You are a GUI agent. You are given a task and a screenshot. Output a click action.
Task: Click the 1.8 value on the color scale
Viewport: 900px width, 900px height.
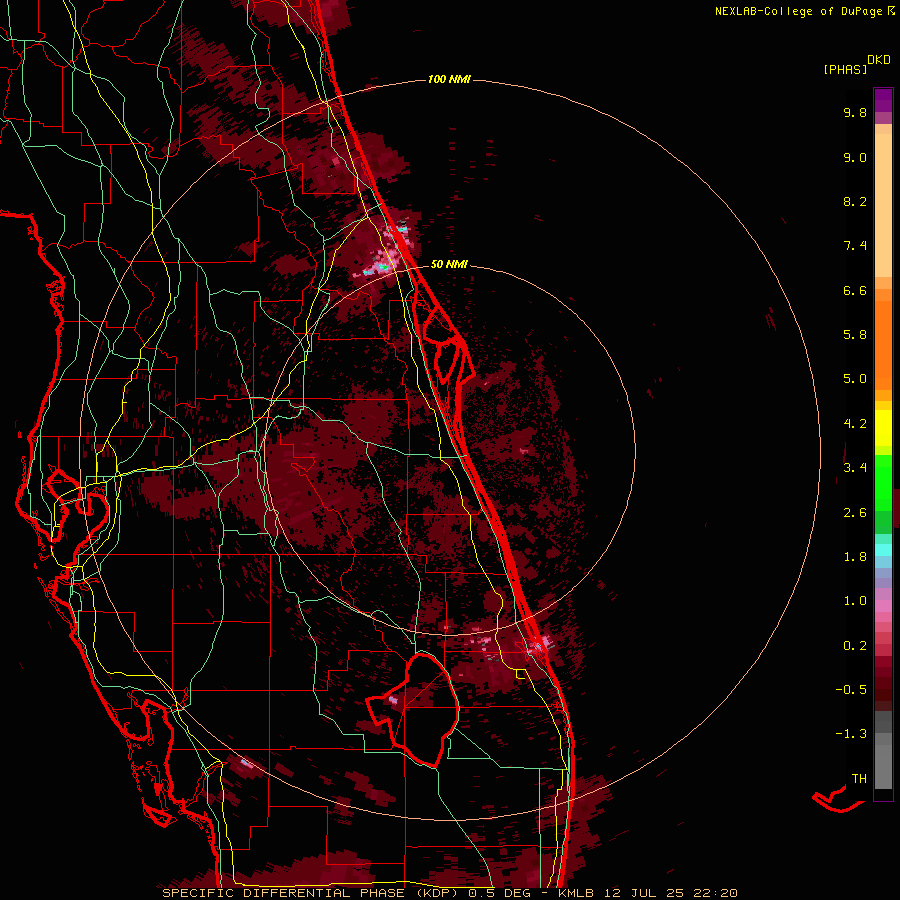[855, 557]
